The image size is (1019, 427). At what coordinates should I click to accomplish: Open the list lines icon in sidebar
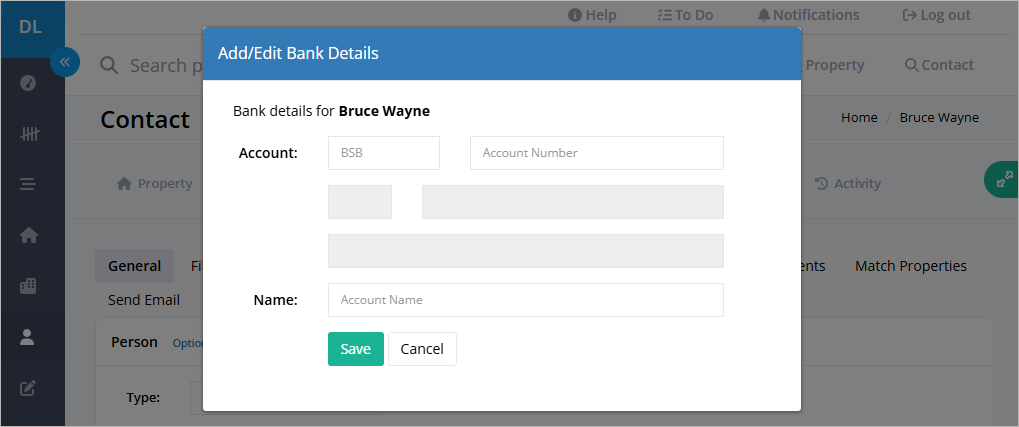[x=28, y=185]
